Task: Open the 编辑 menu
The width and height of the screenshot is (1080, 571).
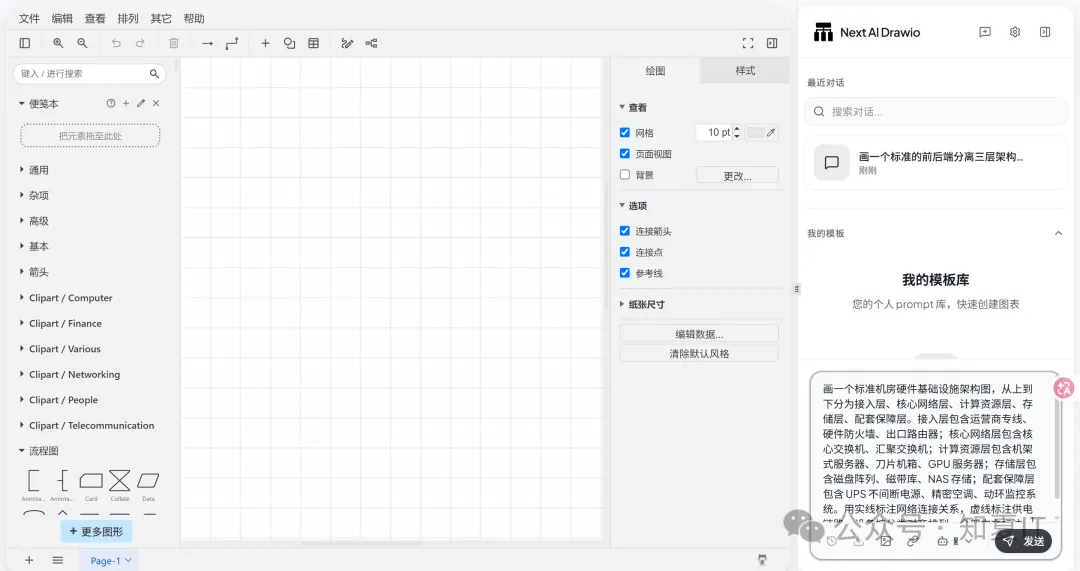Action: pos(62,19)
